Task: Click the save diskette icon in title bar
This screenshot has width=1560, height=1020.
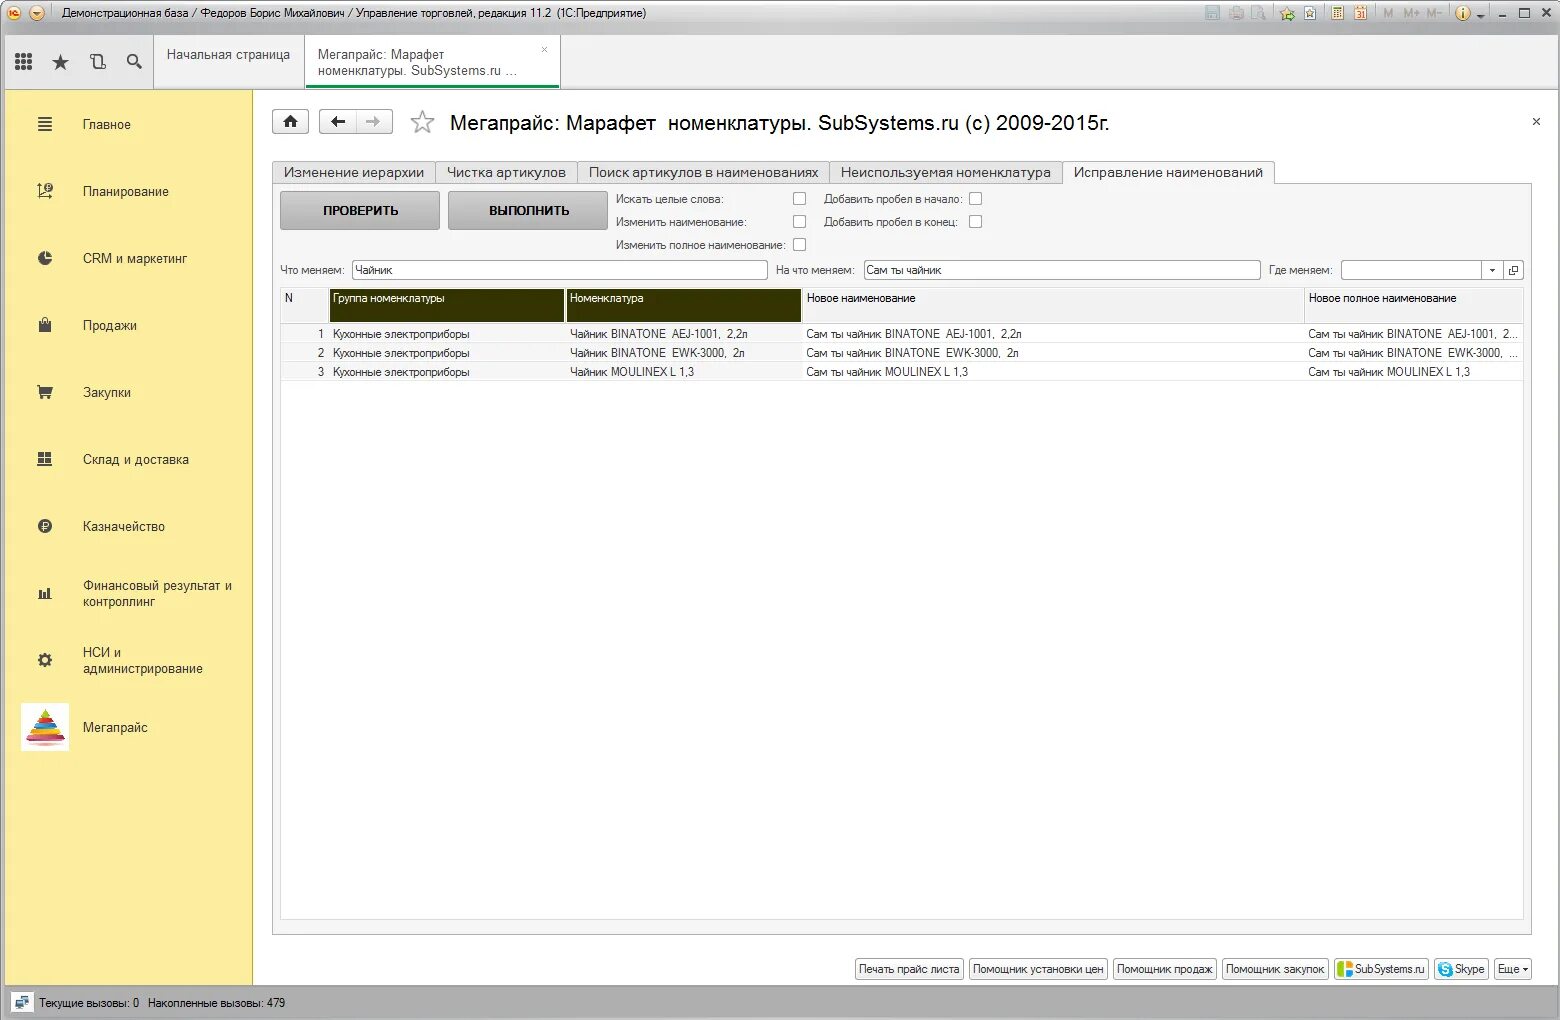Action: click(1212, 13)
